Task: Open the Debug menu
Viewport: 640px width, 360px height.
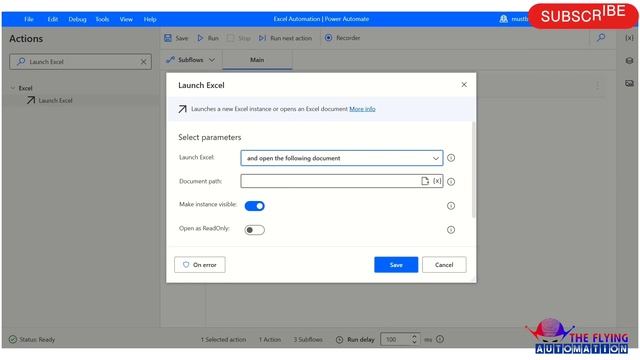Action: [77, 19]
